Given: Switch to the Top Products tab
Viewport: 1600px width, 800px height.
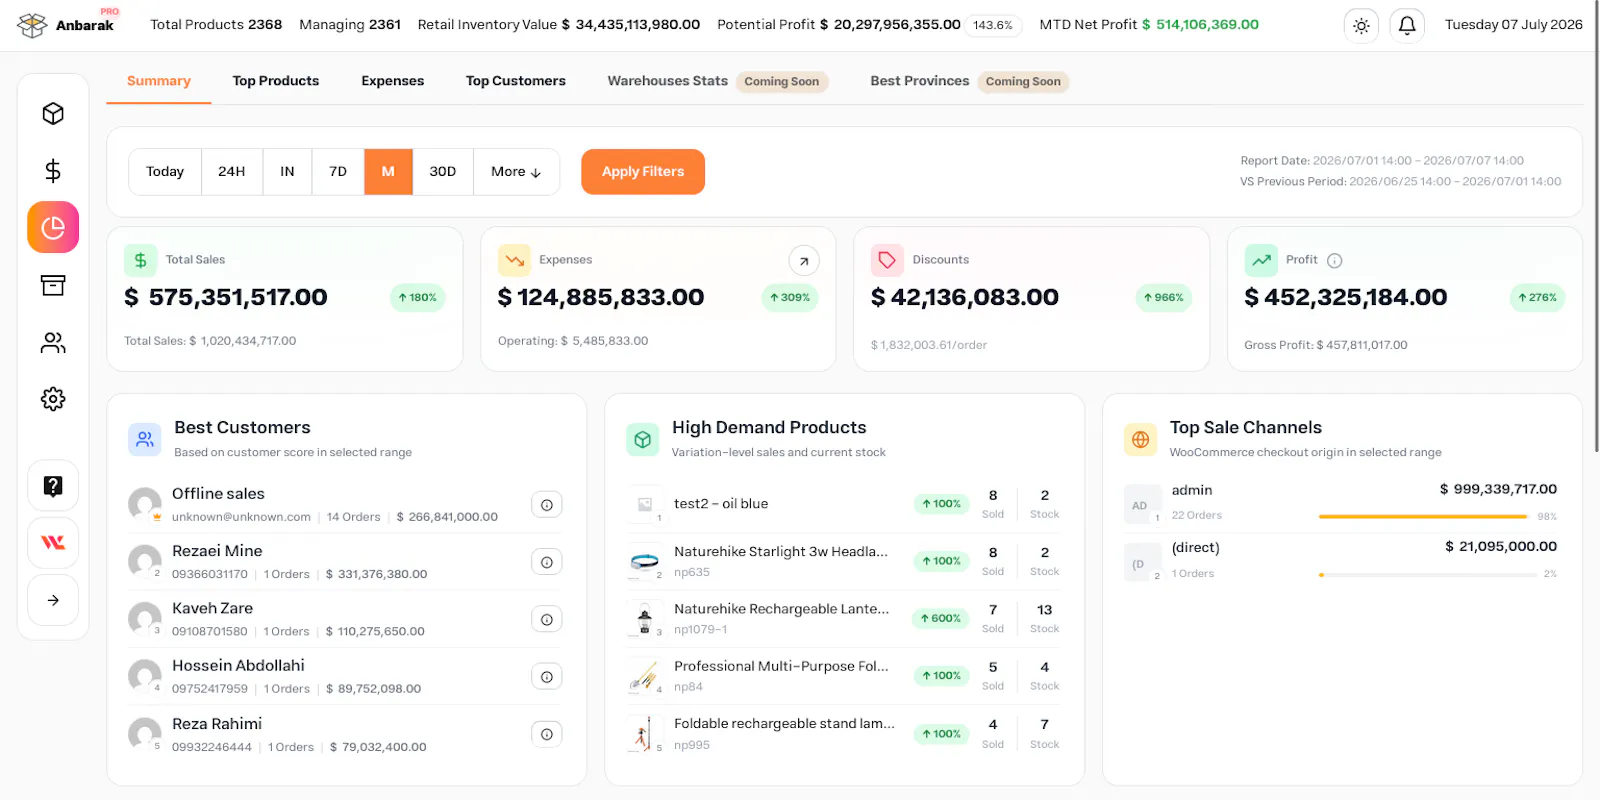Looking at the screenshot, I should point(276,81).
